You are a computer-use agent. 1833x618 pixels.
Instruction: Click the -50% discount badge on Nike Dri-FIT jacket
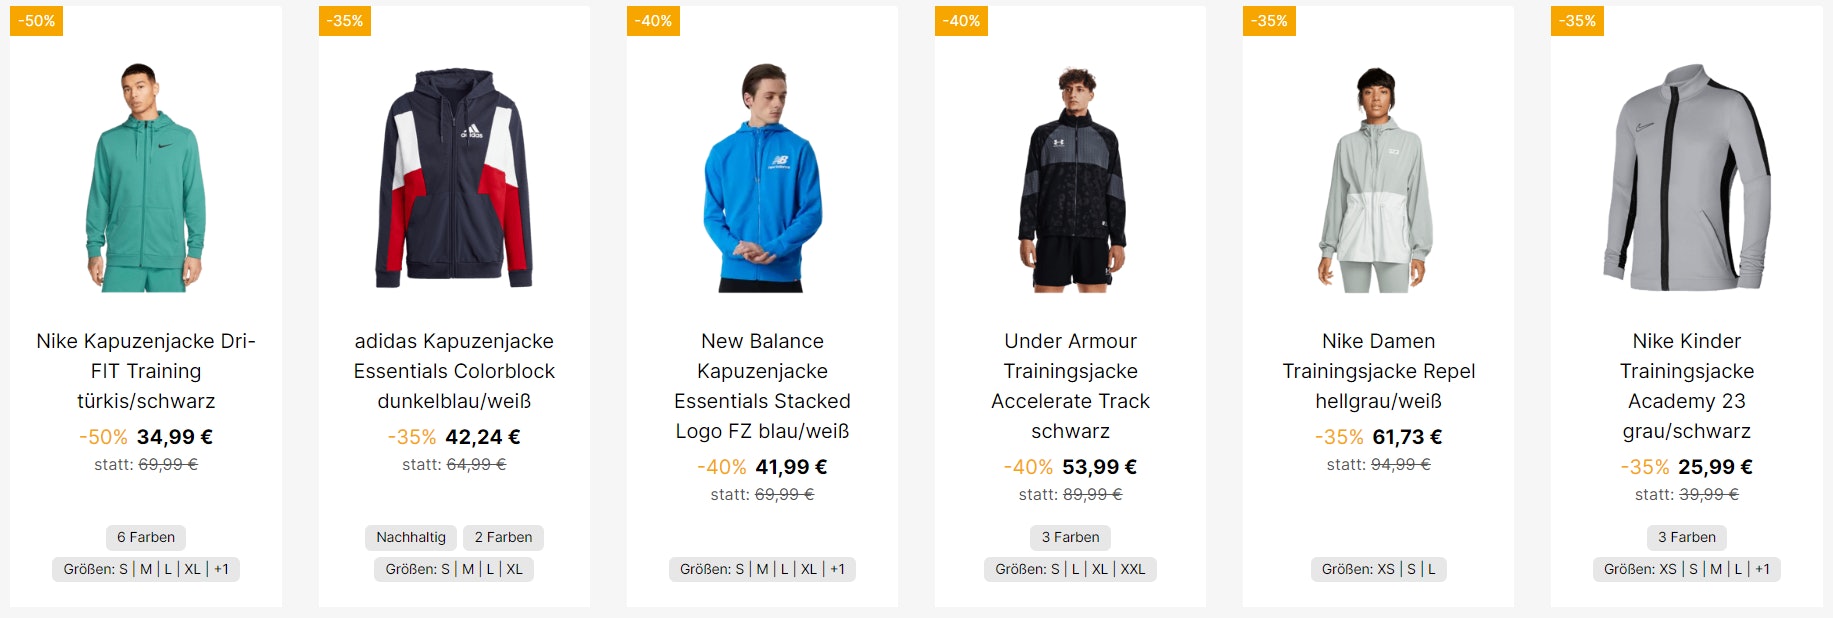pyautogui.click(x=36, y=19)
